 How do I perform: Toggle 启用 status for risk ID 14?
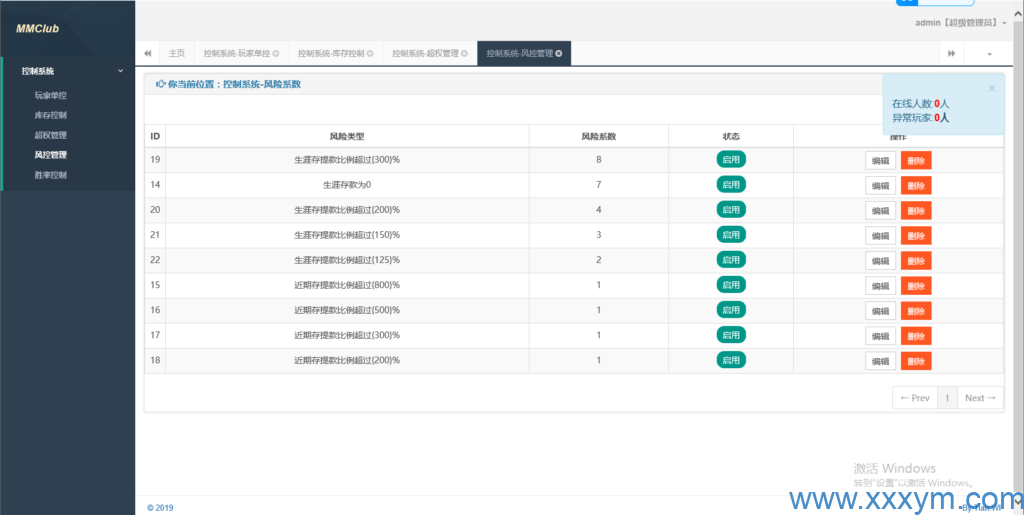pos(731,185)
